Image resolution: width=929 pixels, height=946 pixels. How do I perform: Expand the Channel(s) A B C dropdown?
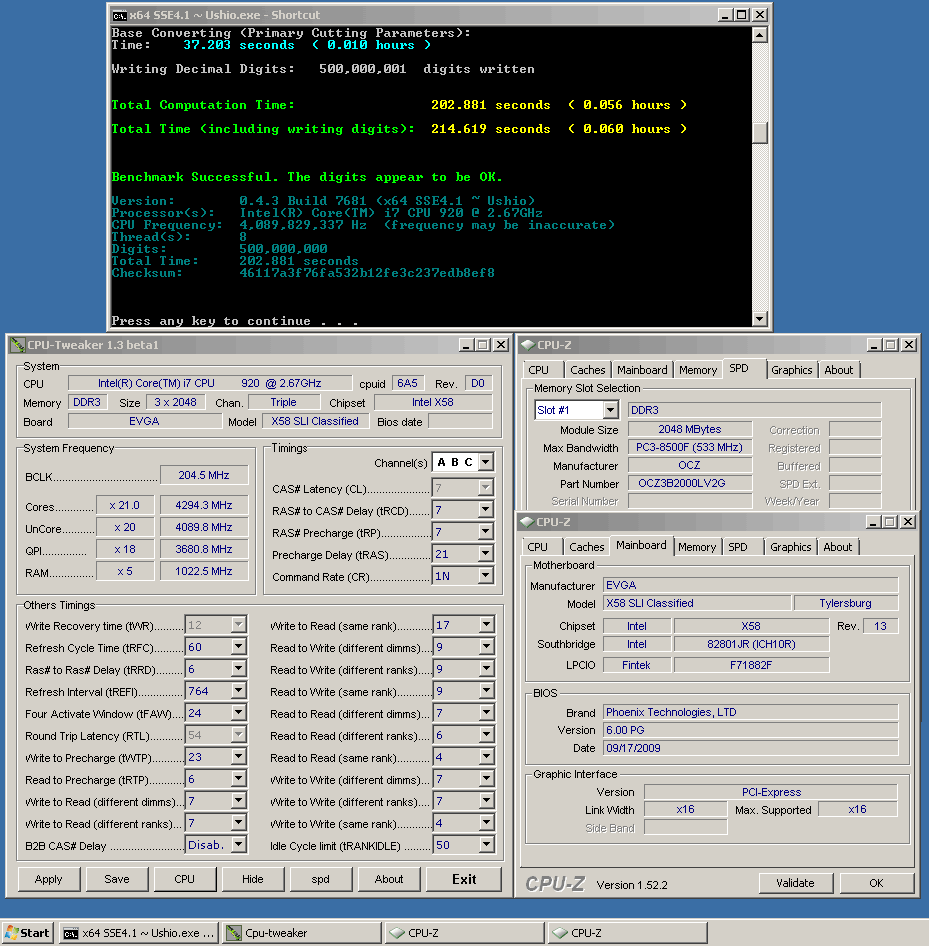(x=485, y=462)
